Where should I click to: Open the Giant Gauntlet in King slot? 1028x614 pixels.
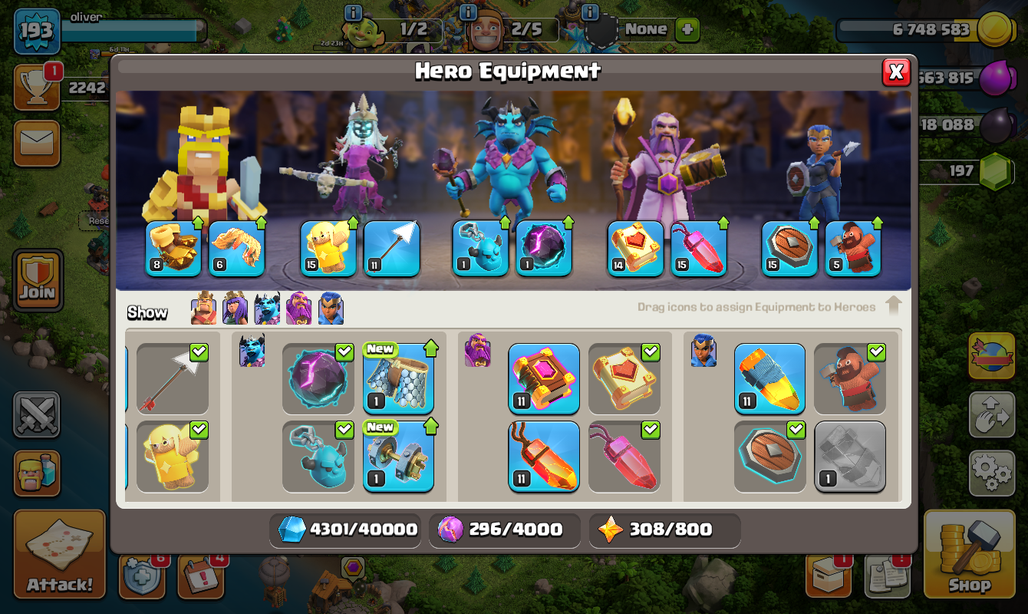(x=173, y=248)
